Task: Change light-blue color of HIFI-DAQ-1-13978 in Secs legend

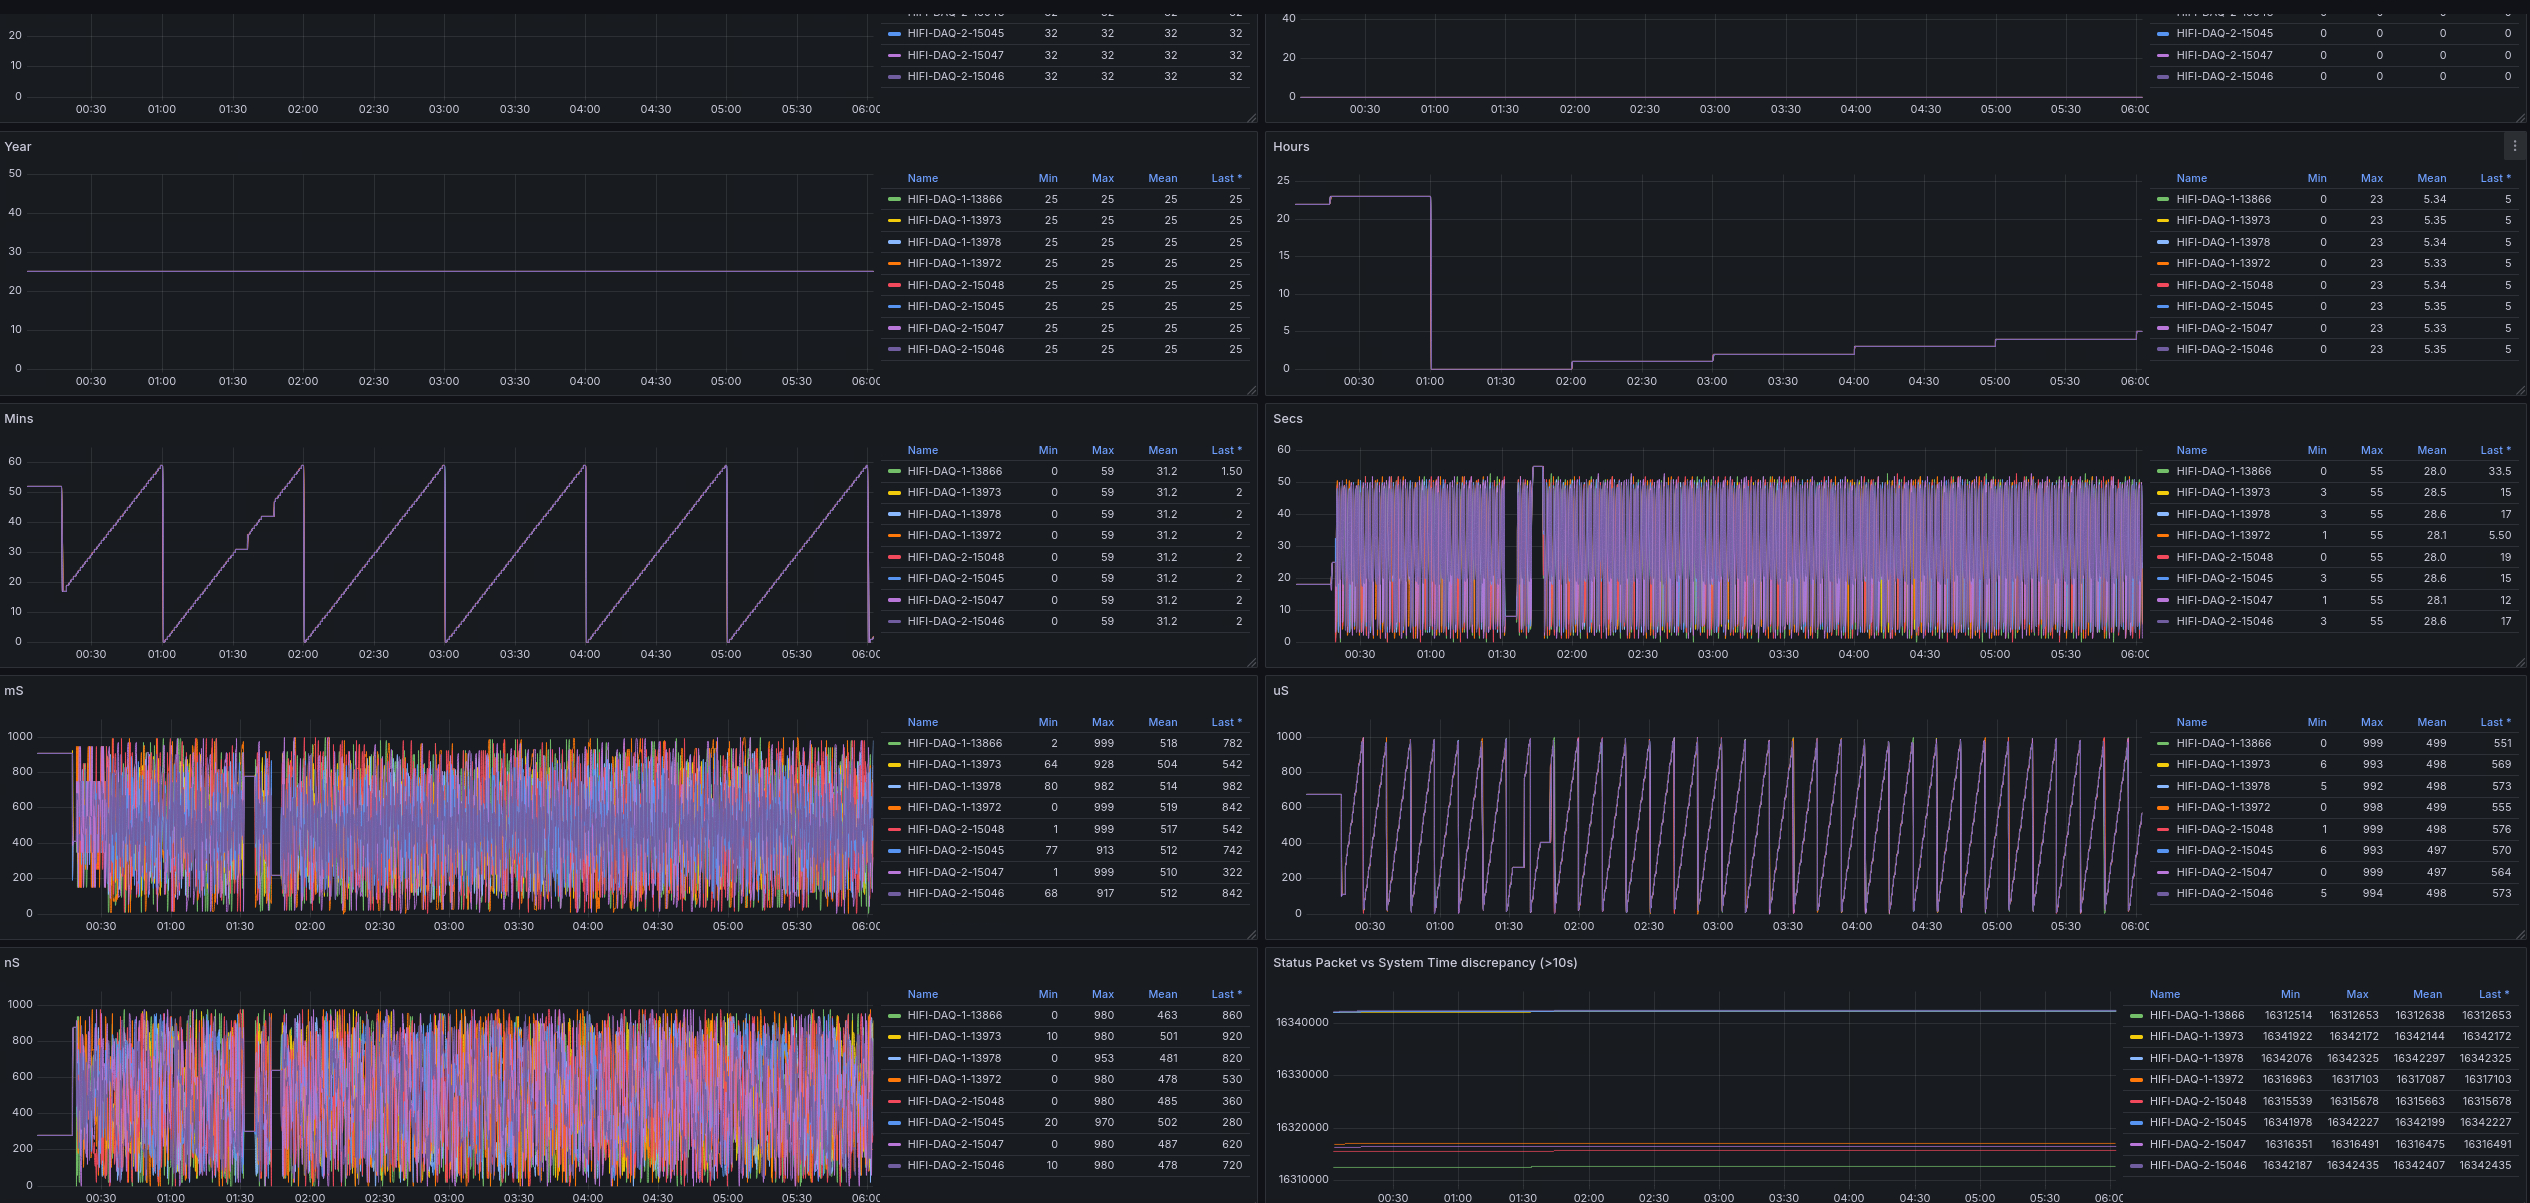Action: [x=2163, y=514]
